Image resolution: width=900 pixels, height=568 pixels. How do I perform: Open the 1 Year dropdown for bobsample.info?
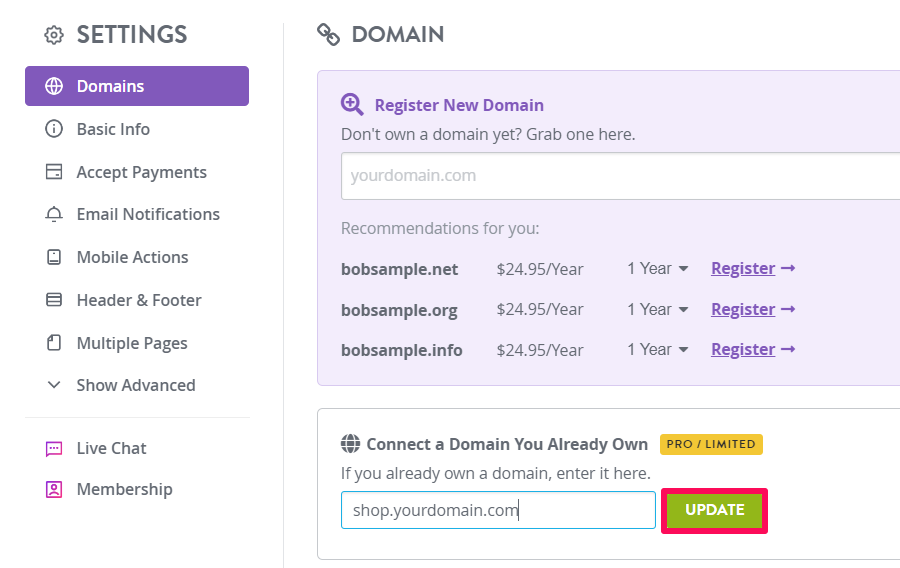[658, 349]
